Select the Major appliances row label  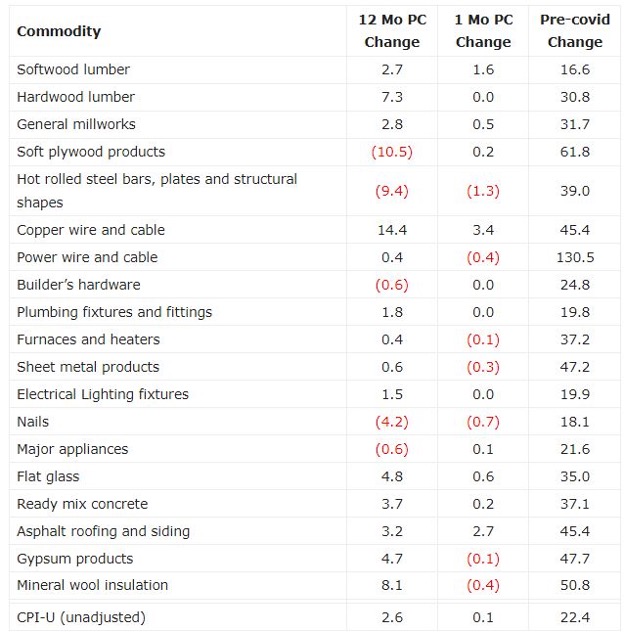coord(72,450)
